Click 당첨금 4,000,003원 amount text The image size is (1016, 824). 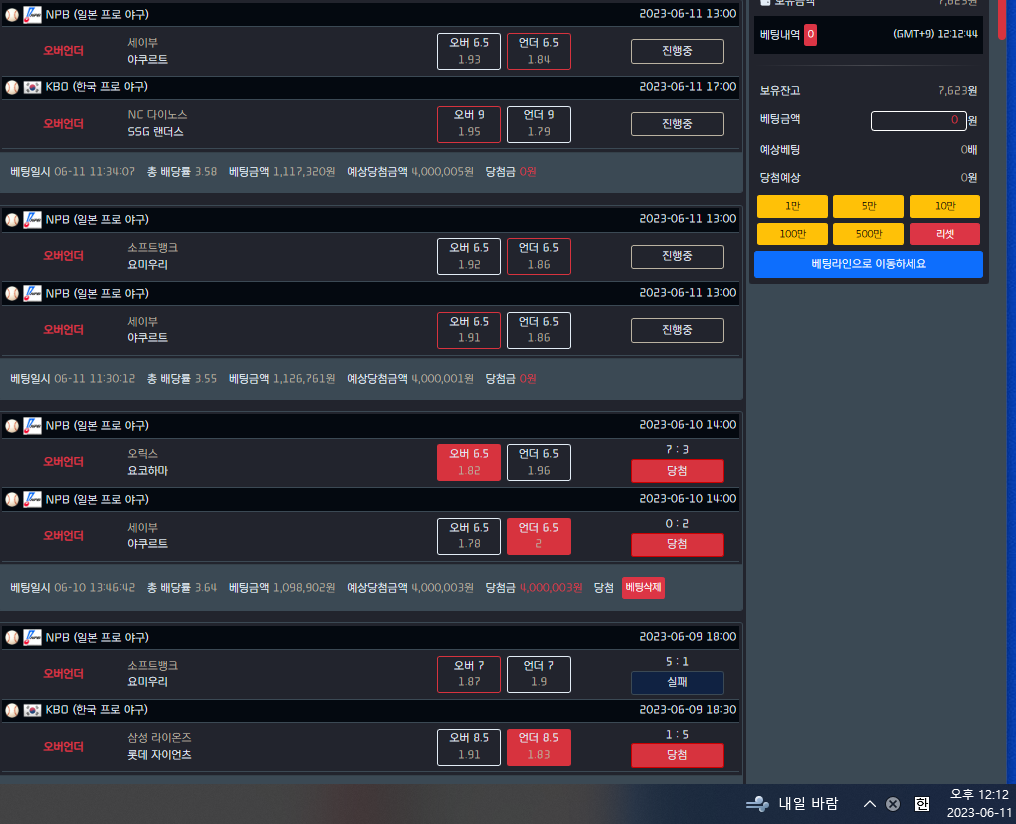click(x=551, y=588)
